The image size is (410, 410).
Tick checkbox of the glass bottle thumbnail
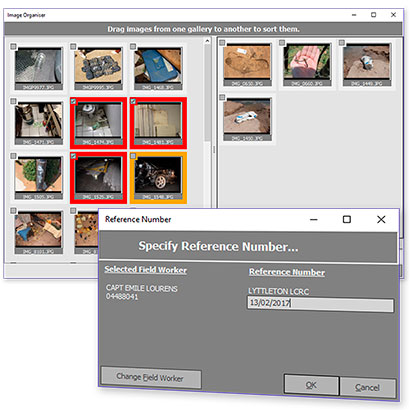(x=13, y=46)
